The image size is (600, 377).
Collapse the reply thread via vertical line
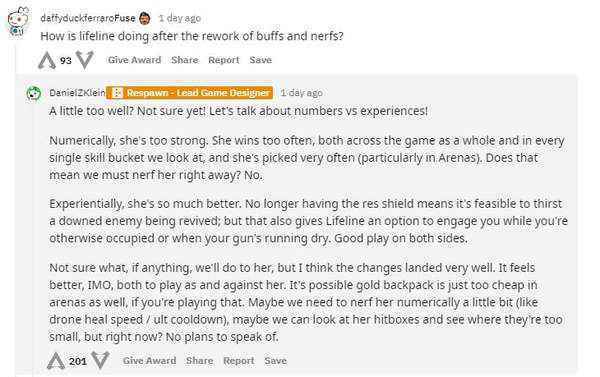tap(33, 239)
